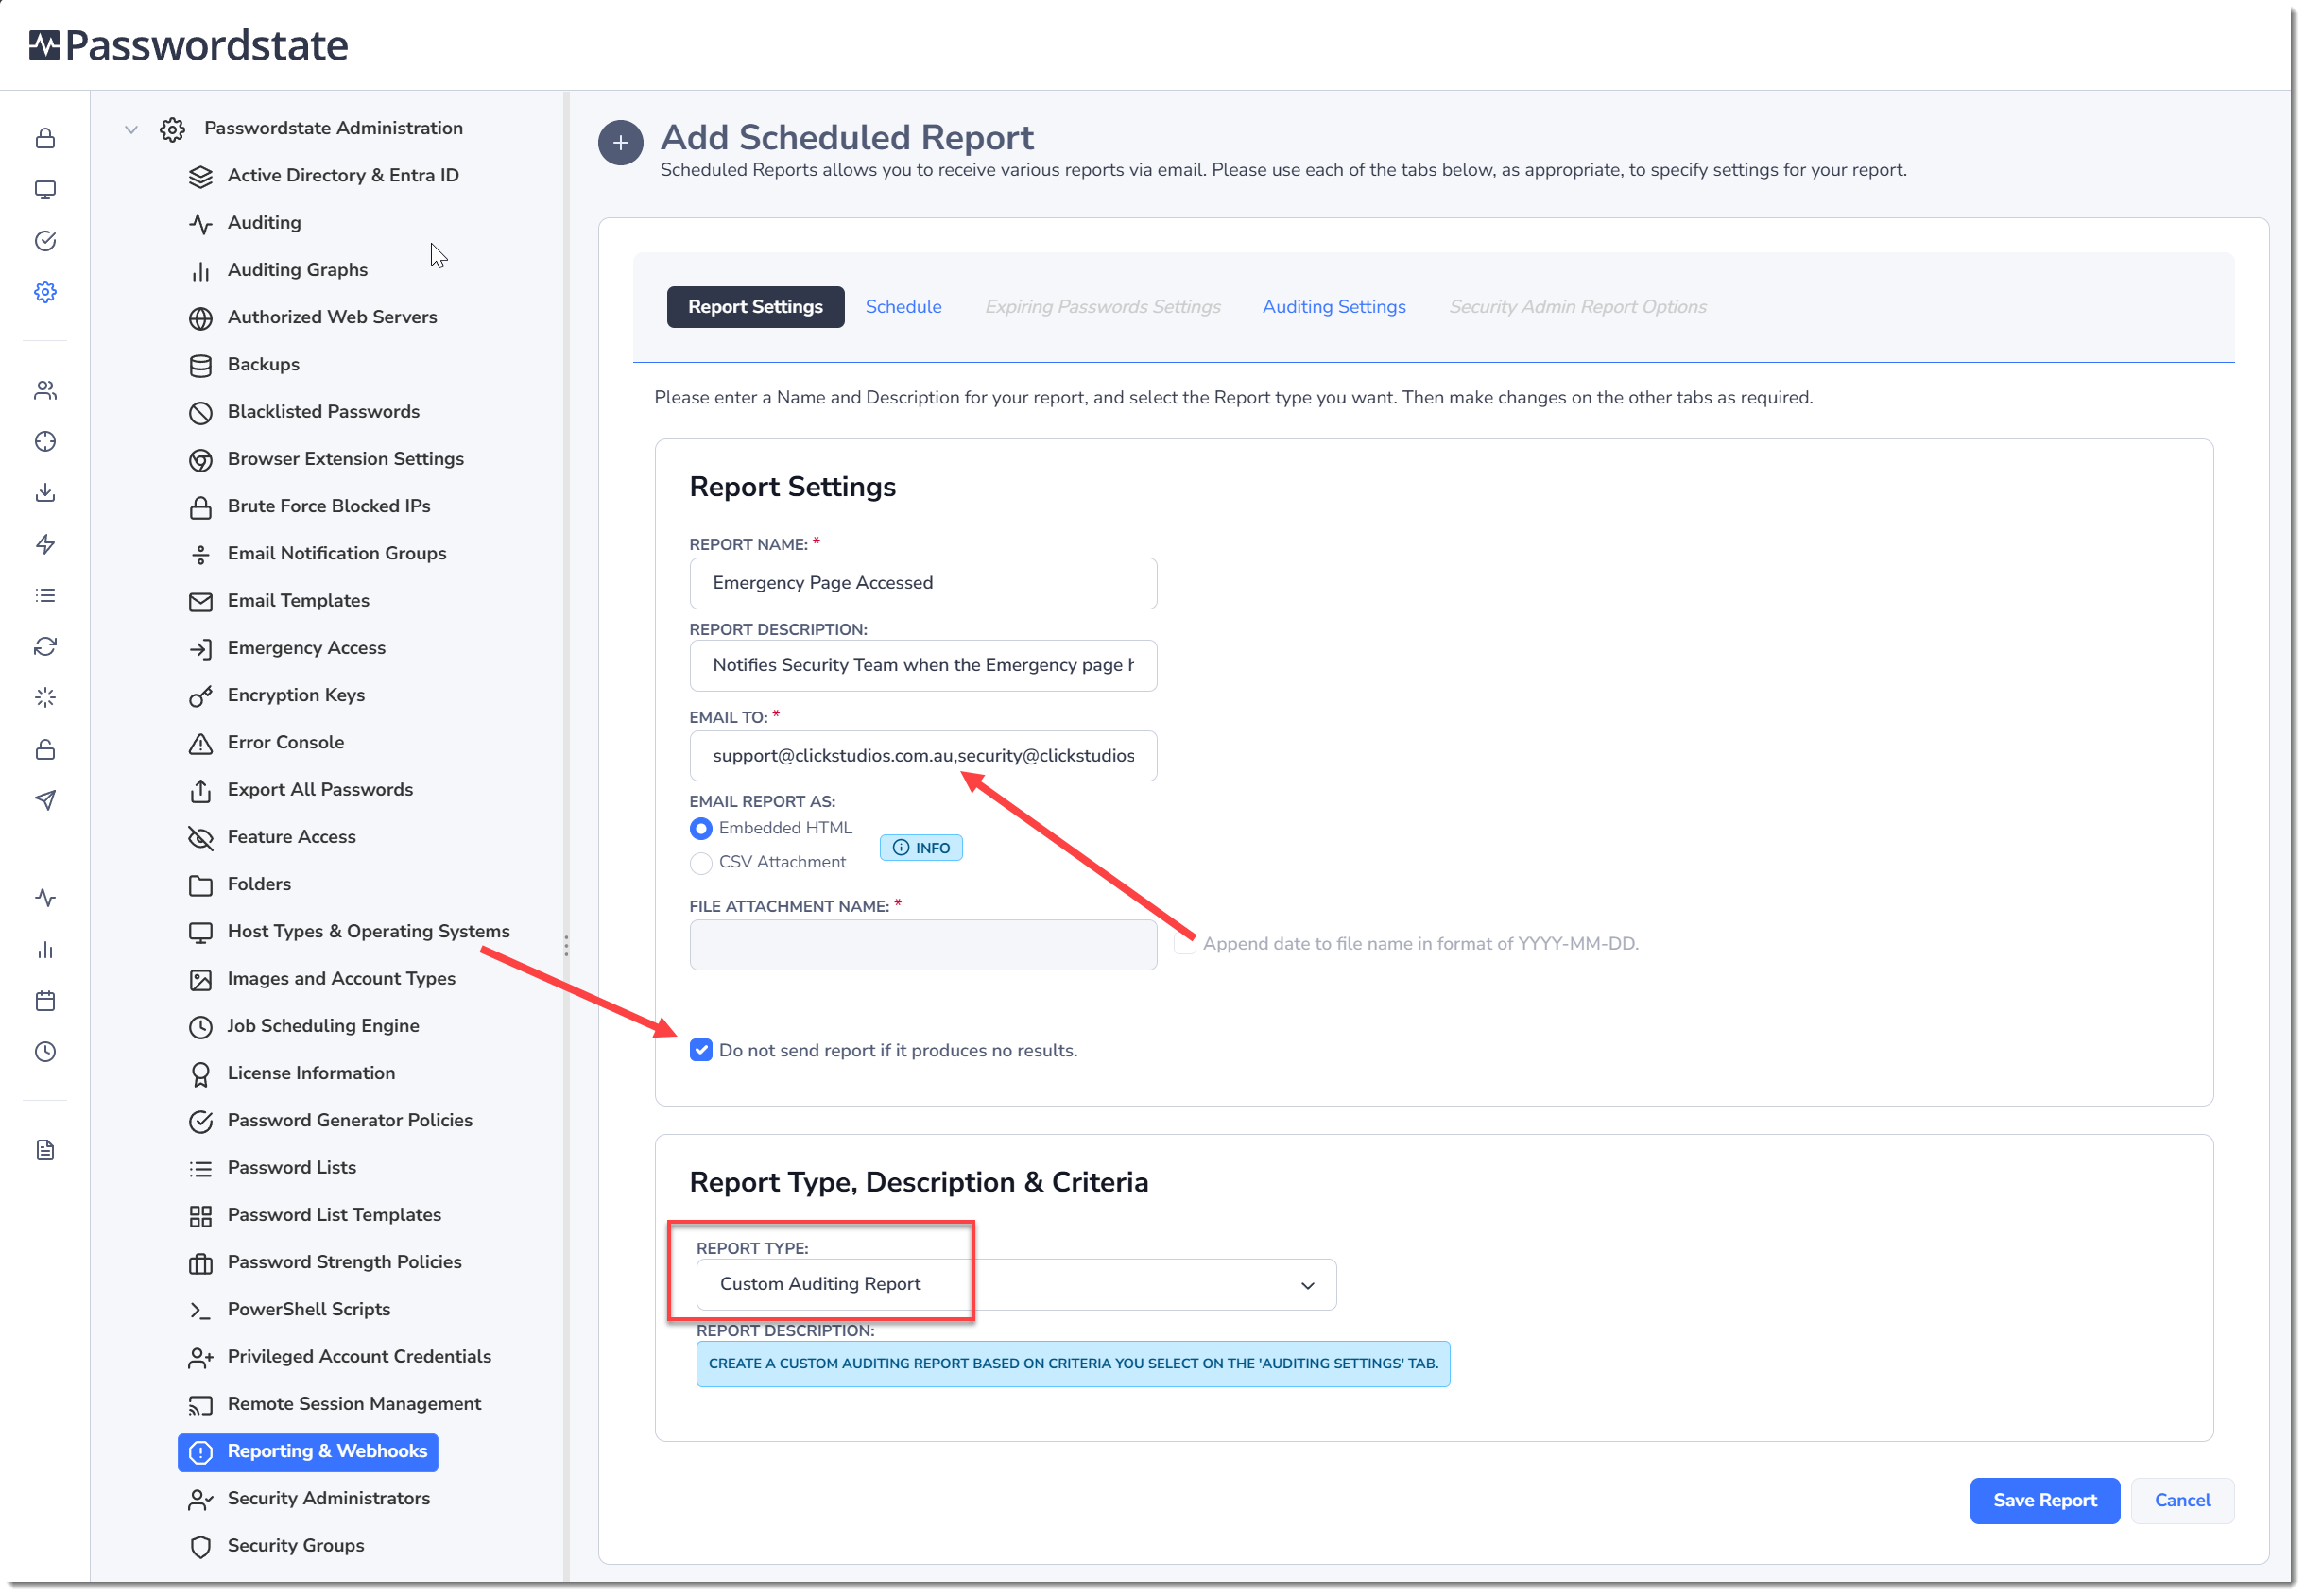
Task: Click the crosshair target icon in the icon rail
Action: coord(45,442)
